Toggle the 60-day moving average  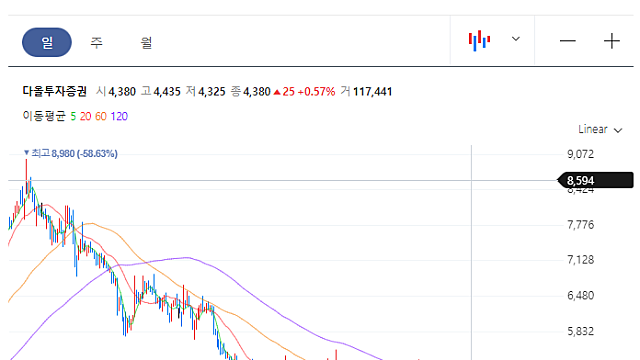[x=101, y=116]
